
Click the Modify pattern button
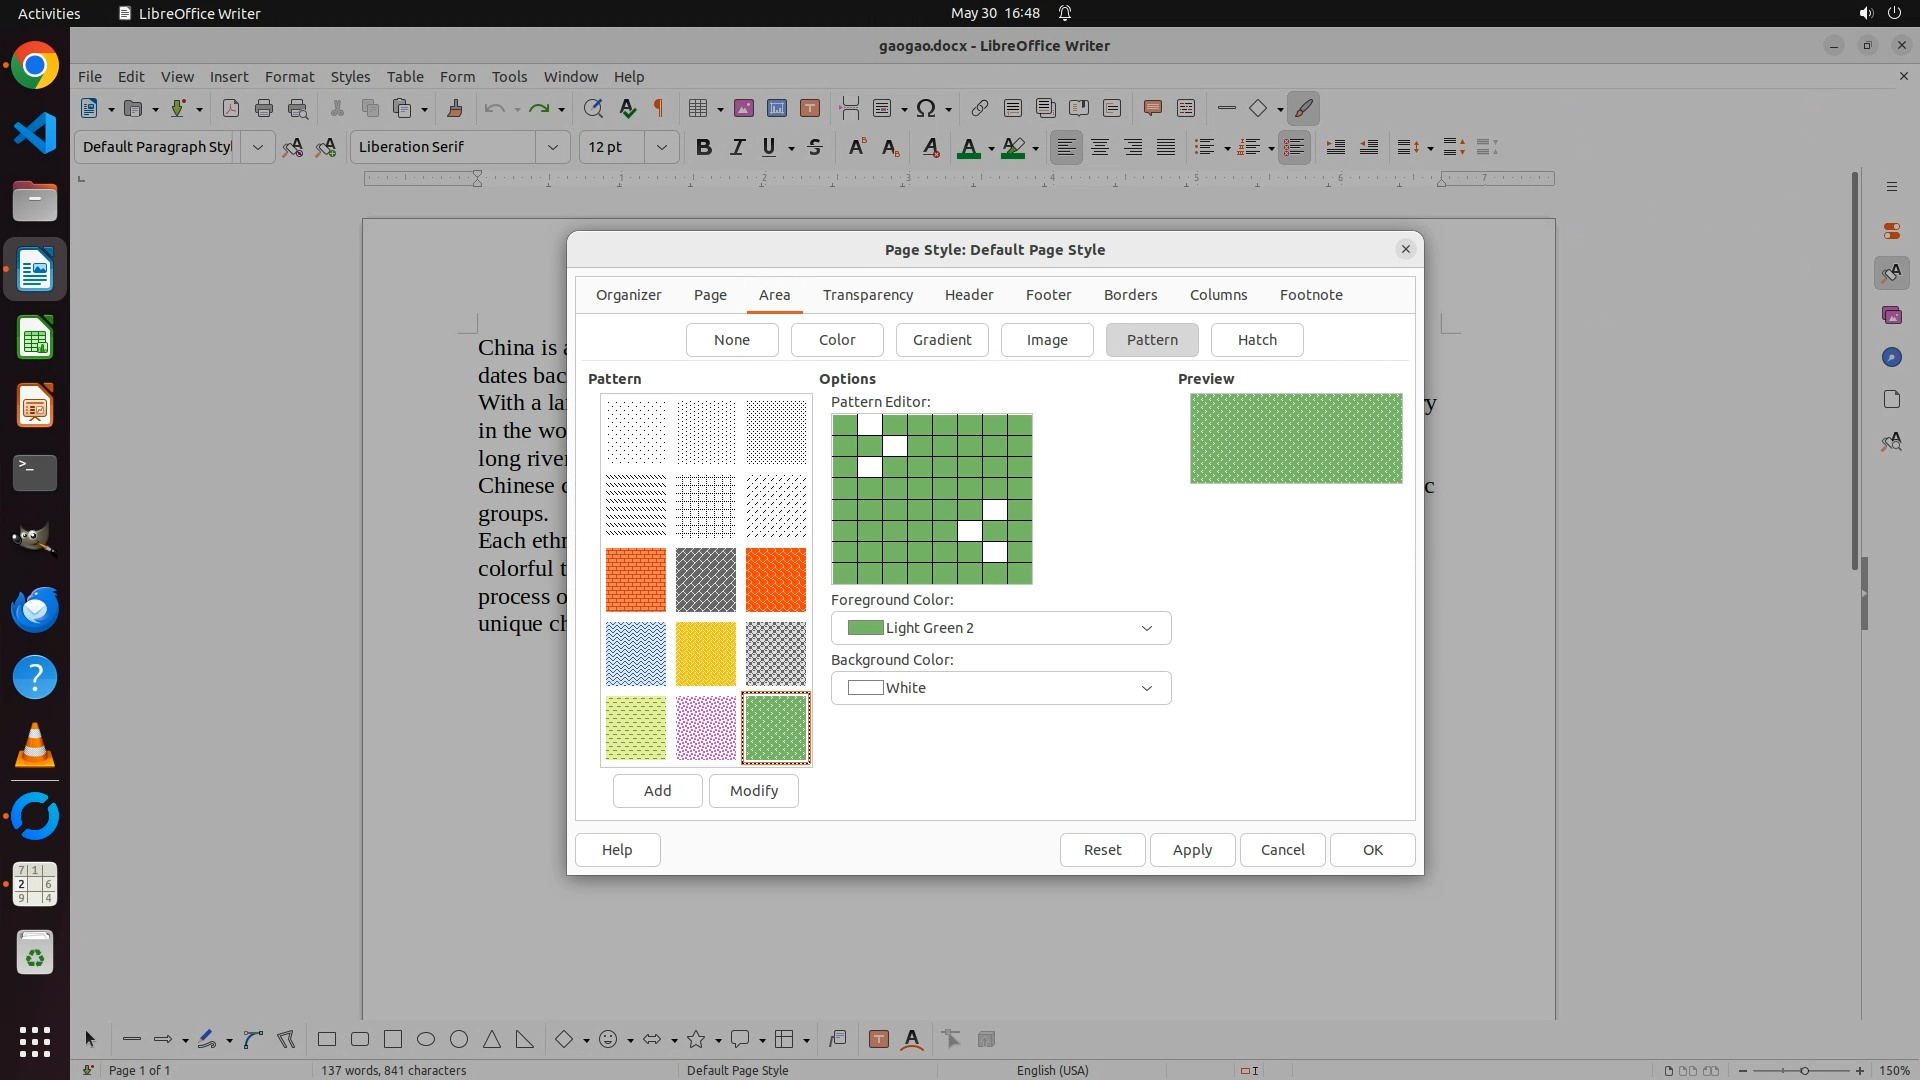point(753,791)
